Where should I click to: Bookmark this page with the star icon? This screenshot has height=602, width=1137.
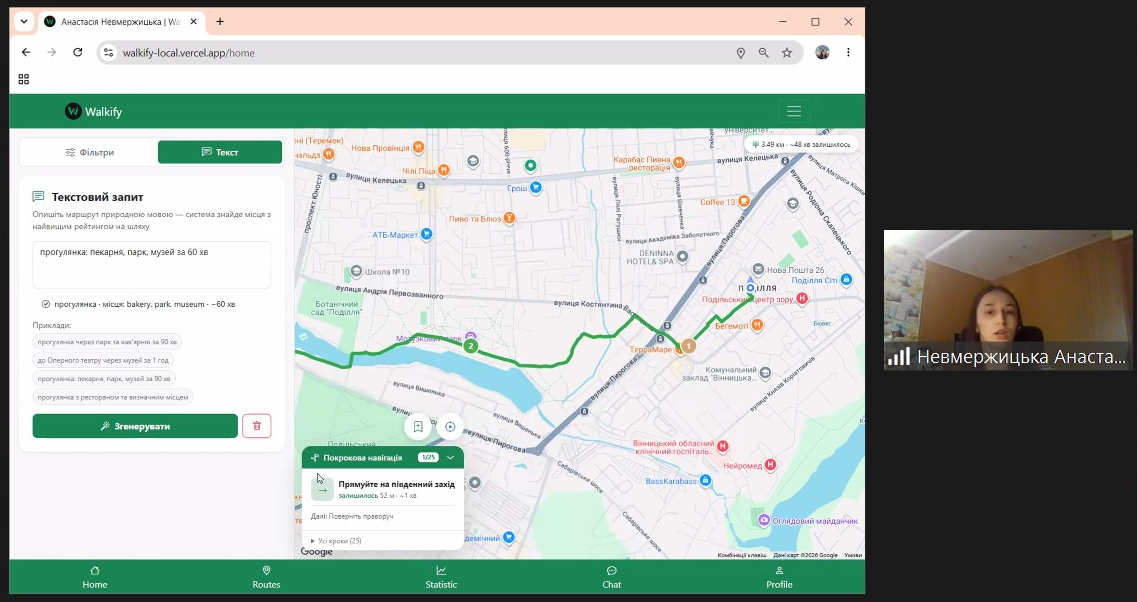coord(787,53)
